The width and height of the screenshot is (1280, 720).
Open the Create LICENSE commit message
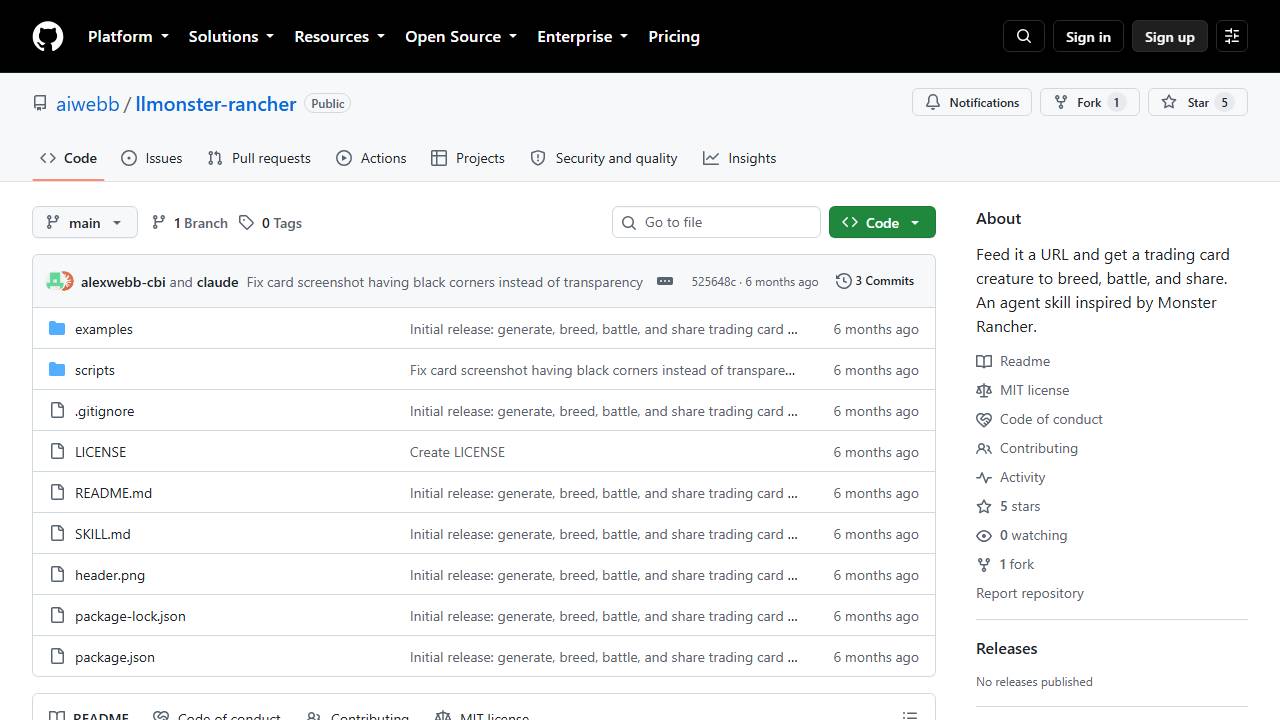(458, 452)
